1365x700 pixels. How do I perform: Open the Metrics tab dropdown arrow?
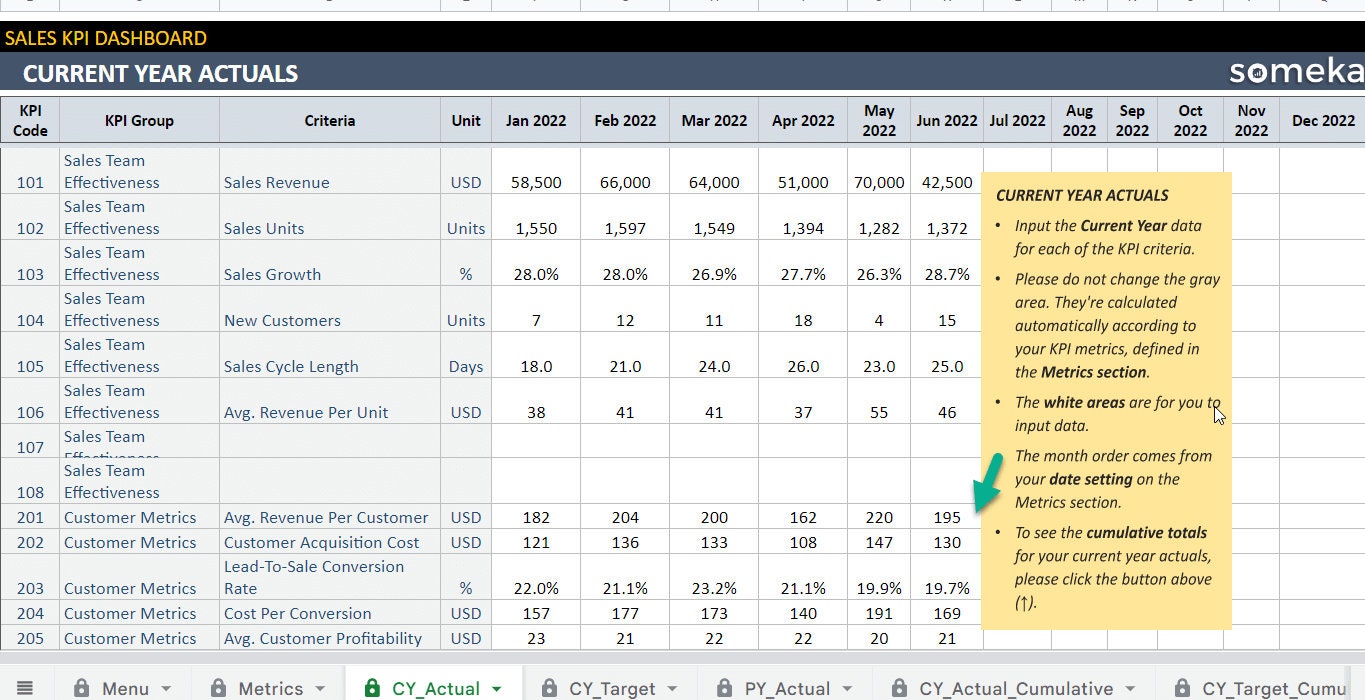coord(320,689)
